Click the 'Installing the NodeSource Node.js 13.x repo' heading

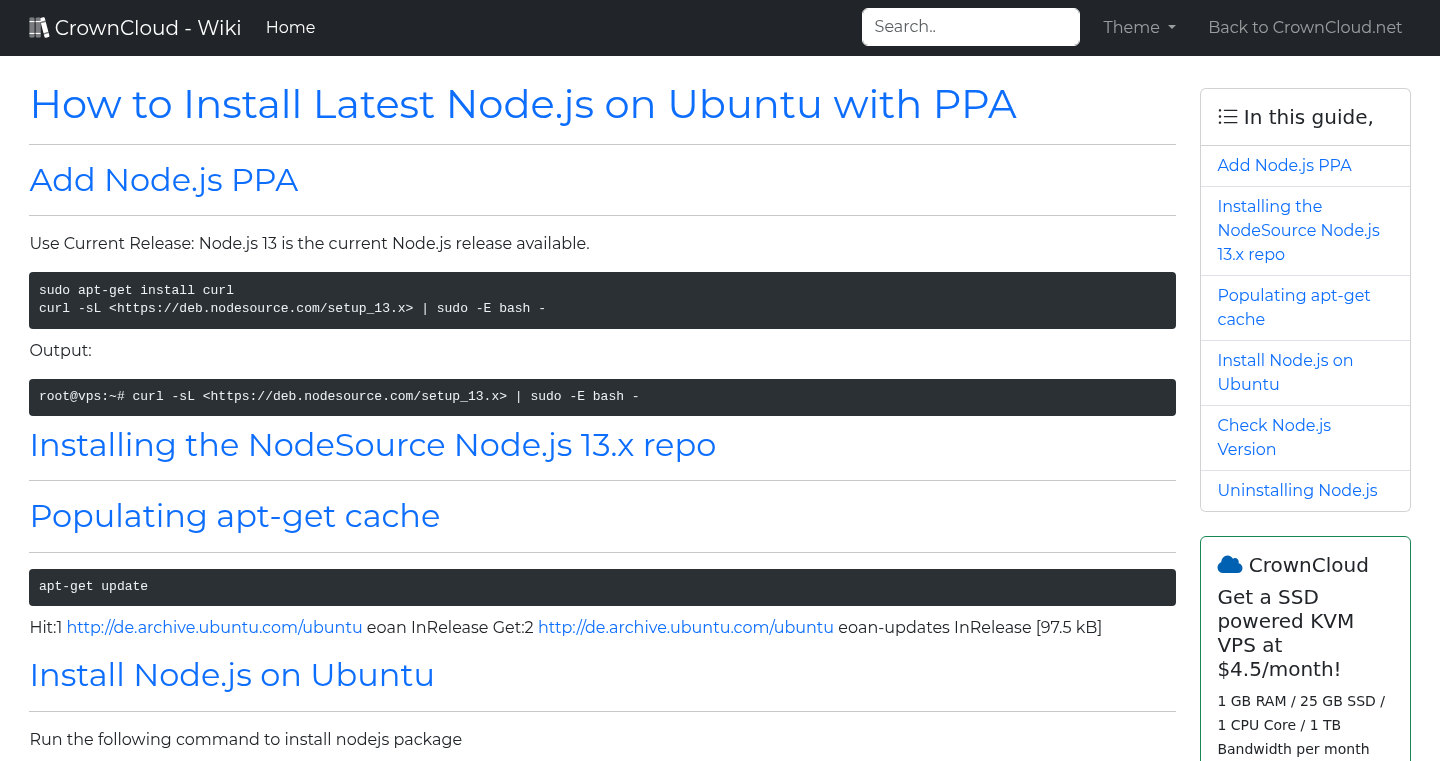(x=373, y=445)
